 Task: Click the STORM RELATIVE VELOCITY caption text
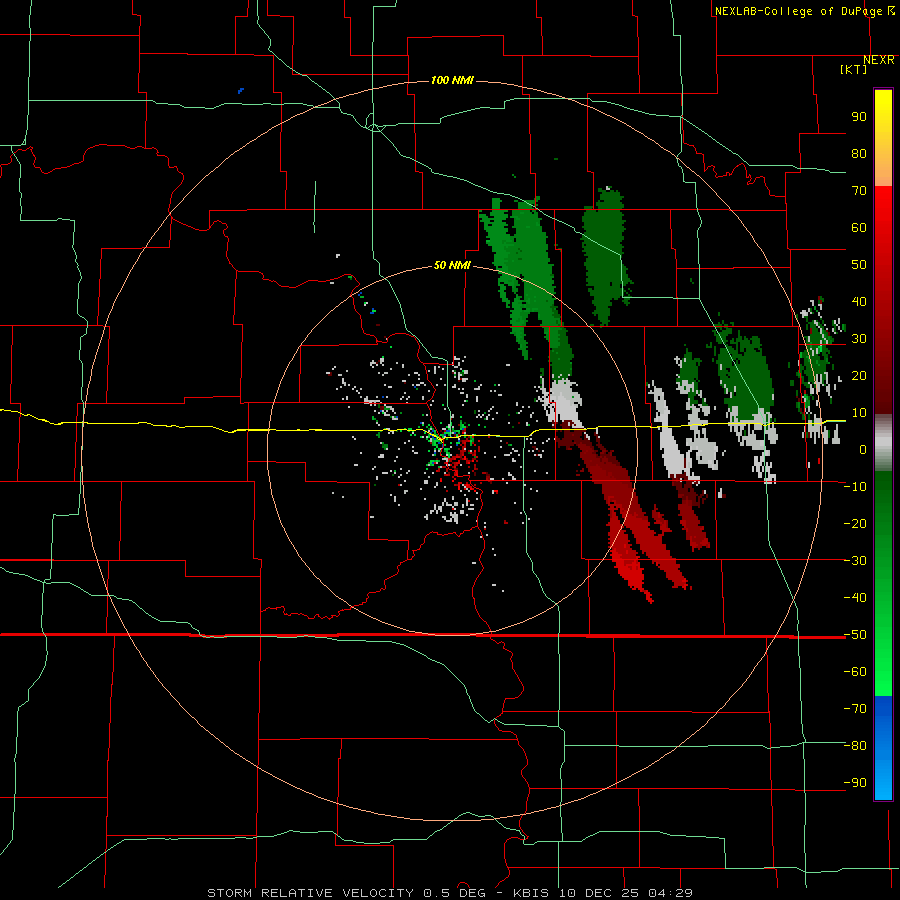[310, 893]
